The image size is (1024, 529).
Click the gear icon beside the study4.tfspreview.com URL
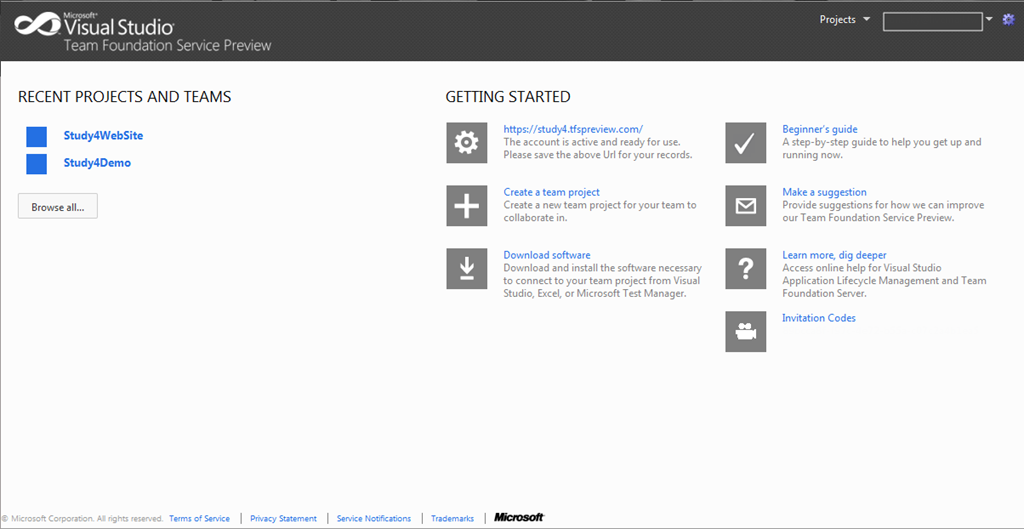tap(466, 142)
